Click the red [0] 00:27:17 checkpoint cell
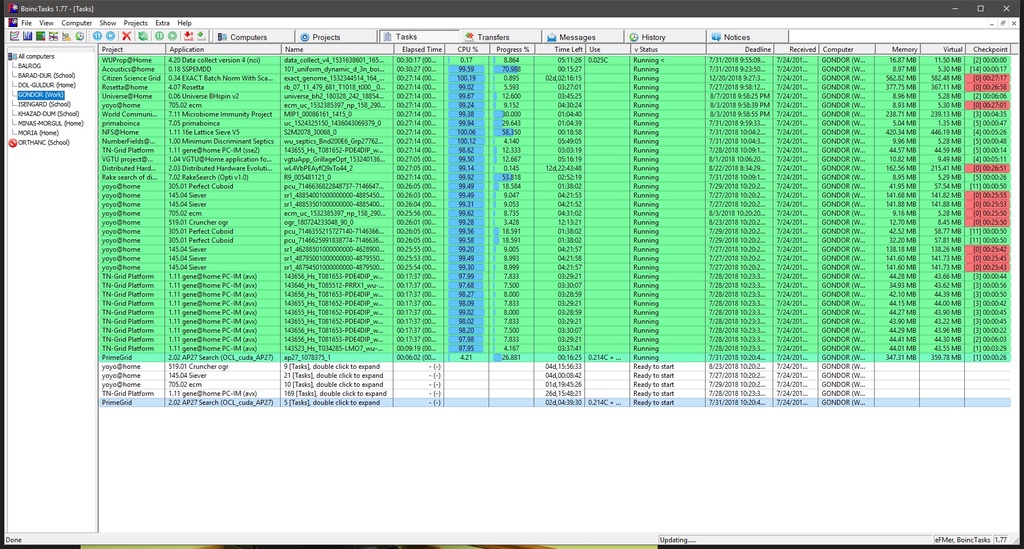 [988, 78]
